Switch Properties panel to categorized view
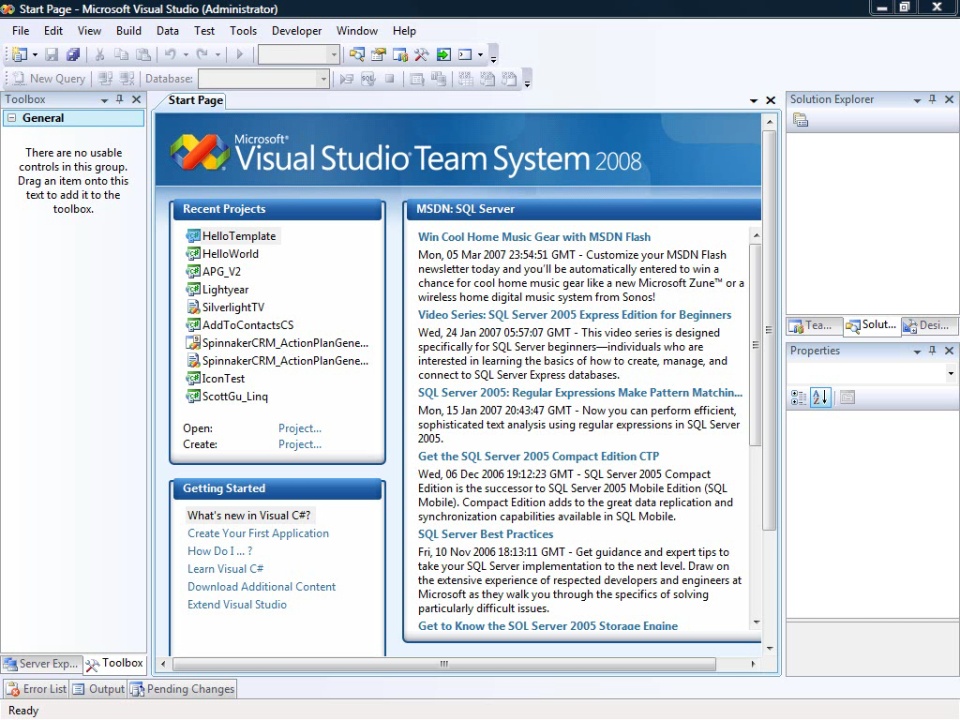The height and width of the screenshot is (720, 960). click(799, 397)
